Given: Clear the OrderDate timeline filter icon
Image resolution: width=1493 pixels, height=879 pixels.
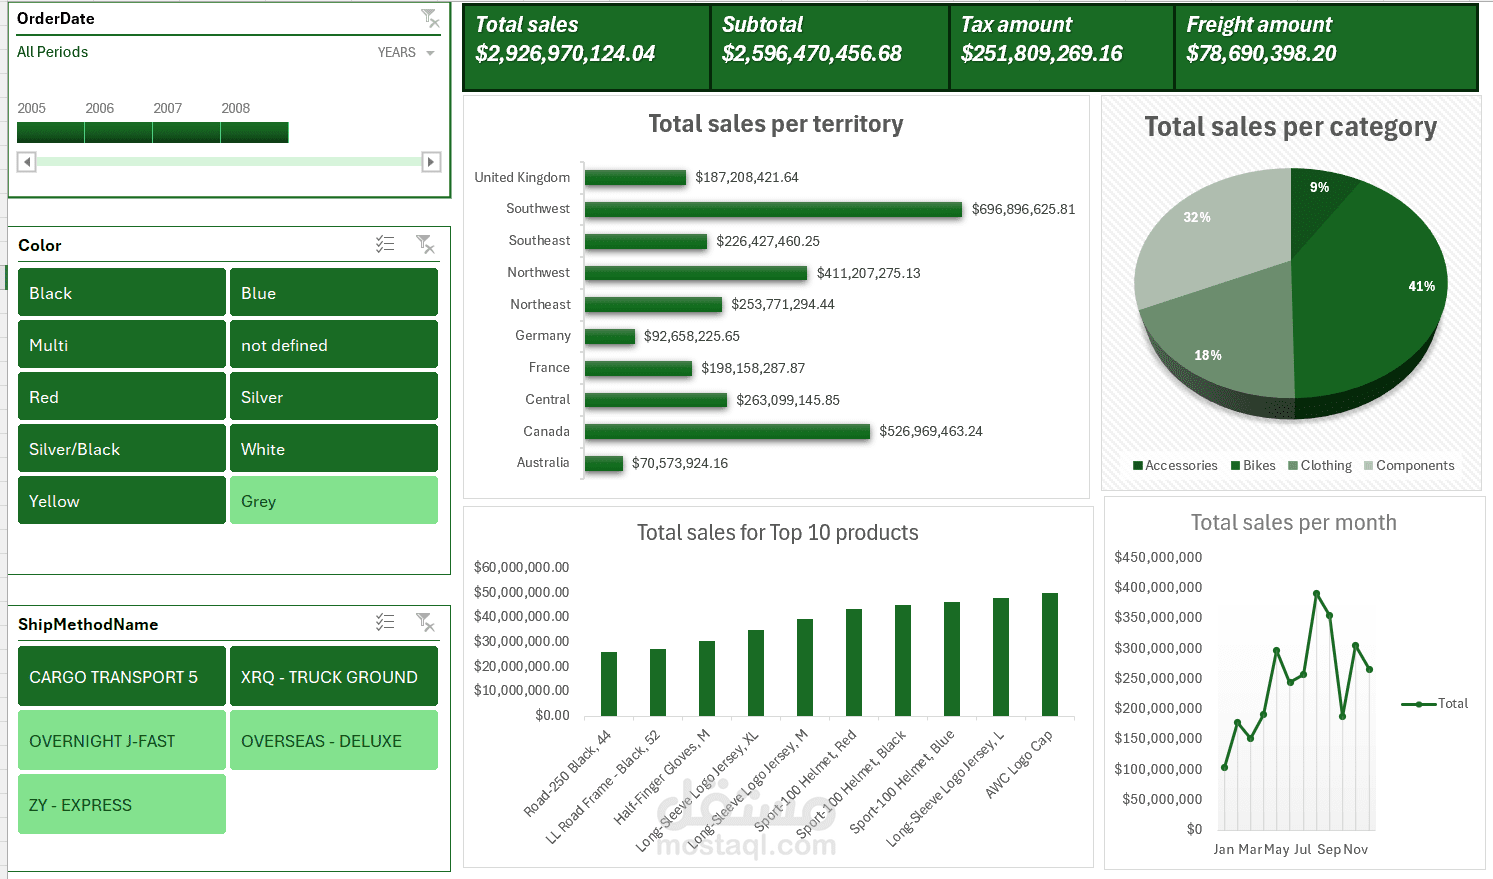Looking at the screenshot, I should click(x=429, y=18).
